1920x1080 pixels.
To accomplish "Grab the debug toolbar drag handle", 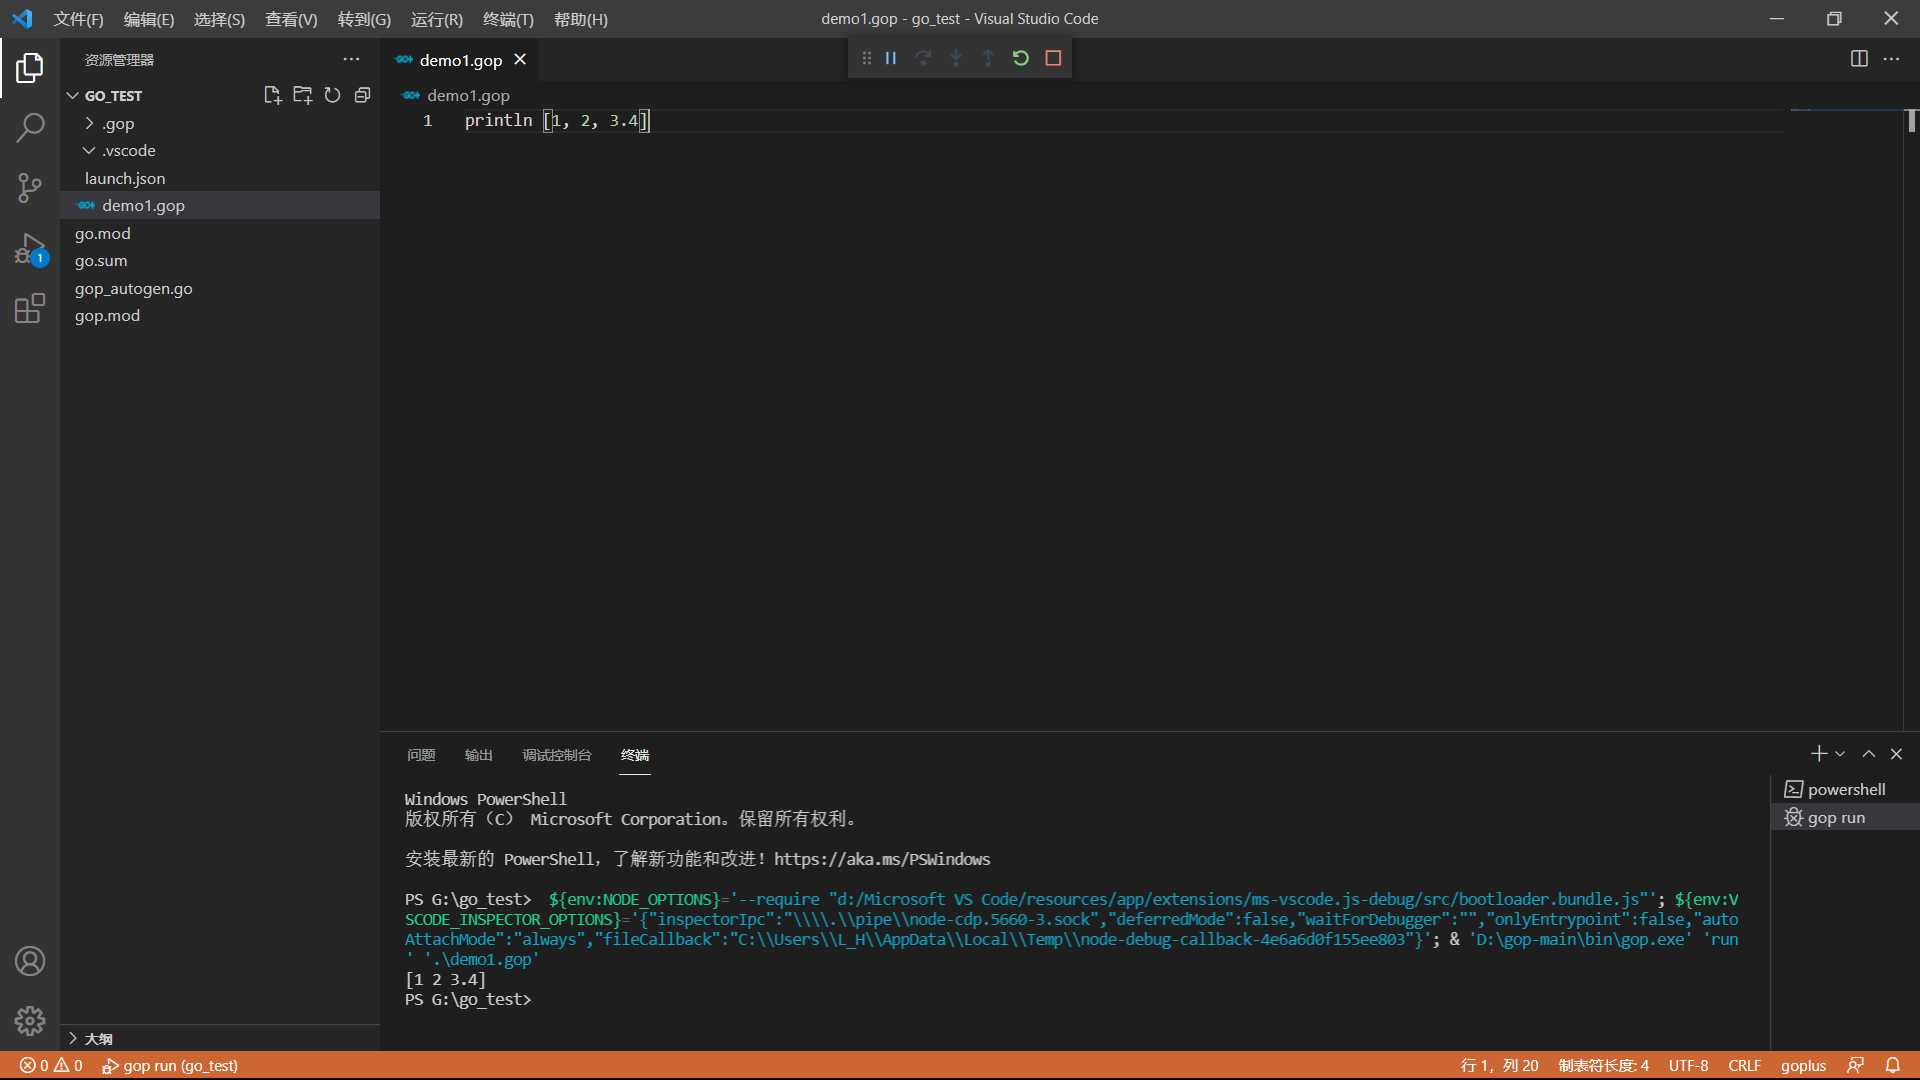I will (x=866, y=58).
